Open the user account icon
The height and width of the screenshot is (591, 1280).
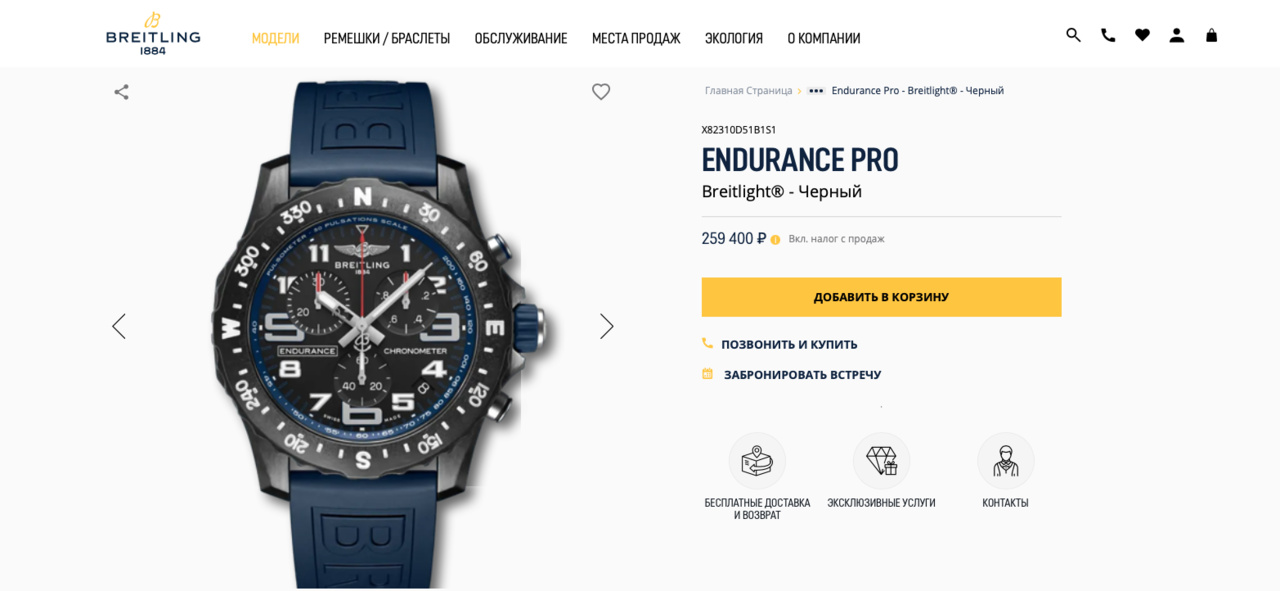1177,35
